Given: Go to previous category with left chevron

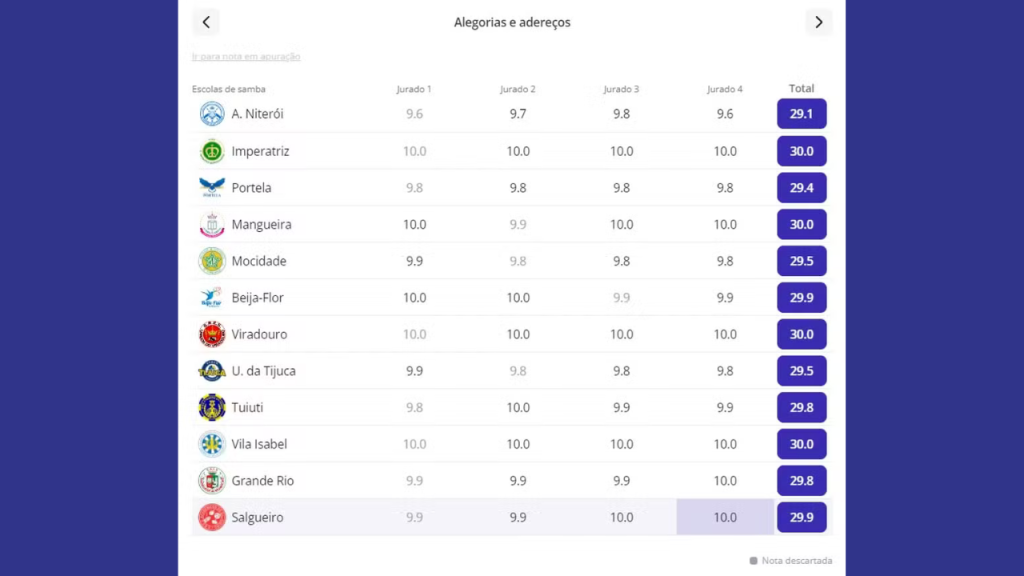Looking at the screenshot, I should (206, 22).
